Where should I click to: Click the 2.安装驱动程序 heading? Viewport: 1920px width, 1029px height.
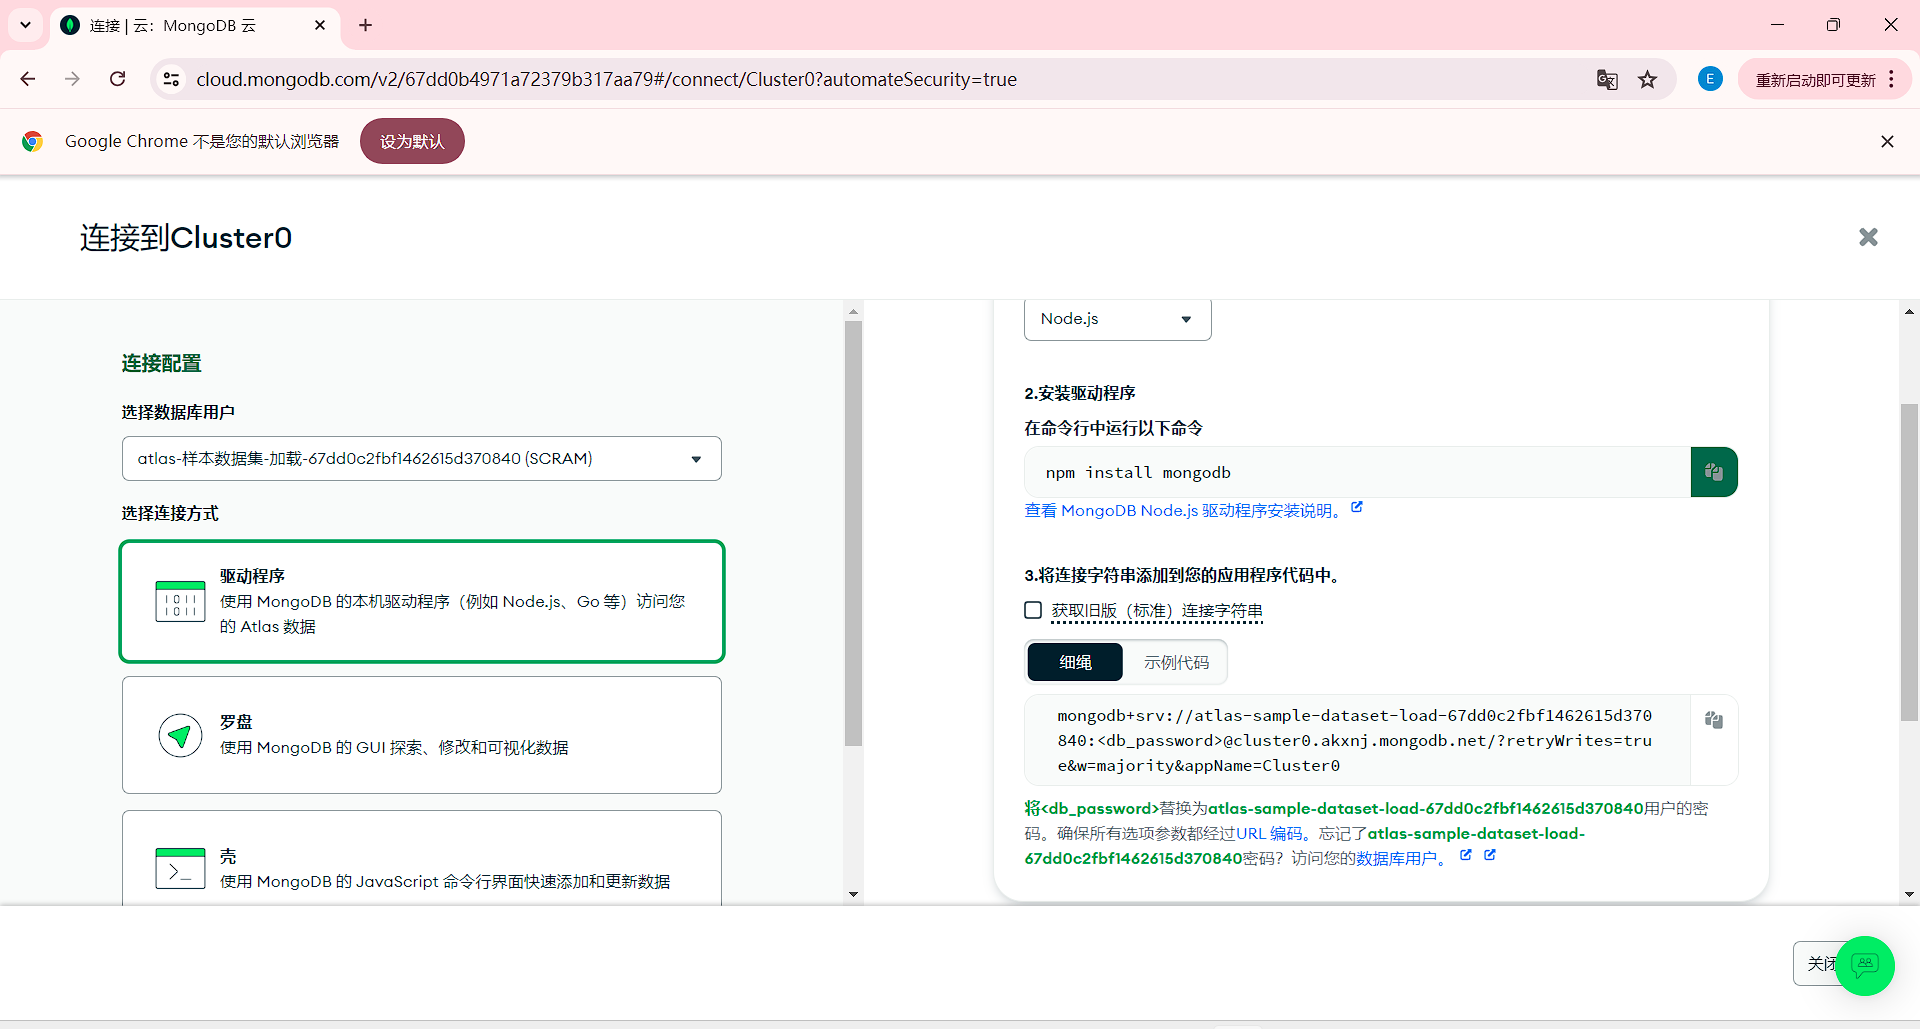click(x=1080, y=393)
